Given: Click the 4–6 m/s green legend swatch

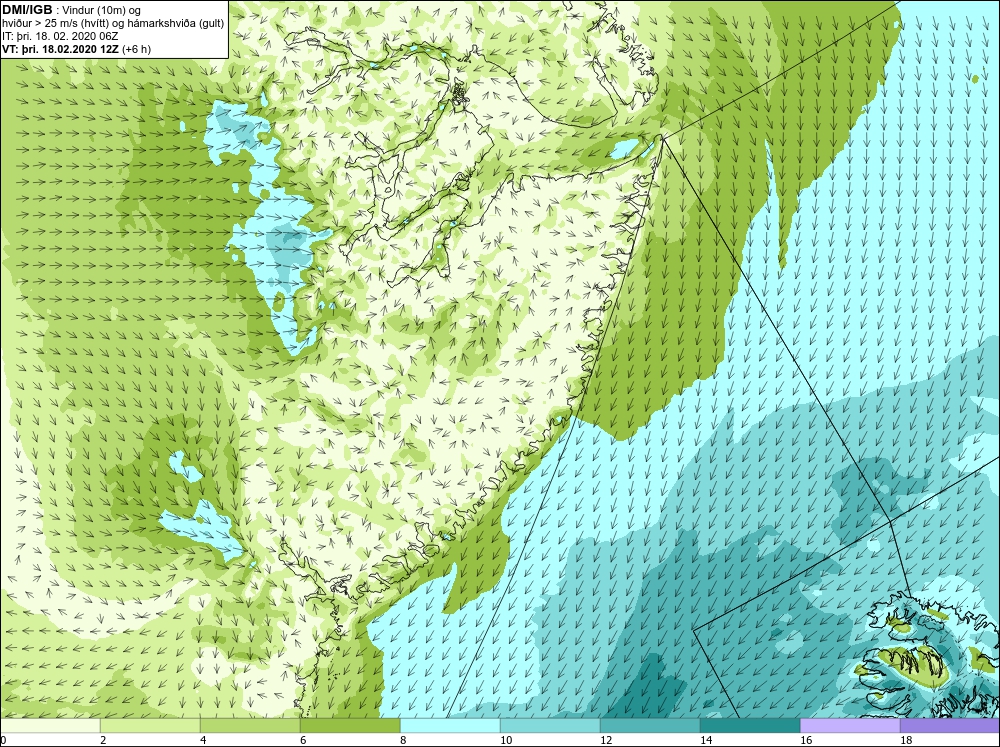Looking at the screenshot, I should (x=250, y=725).
